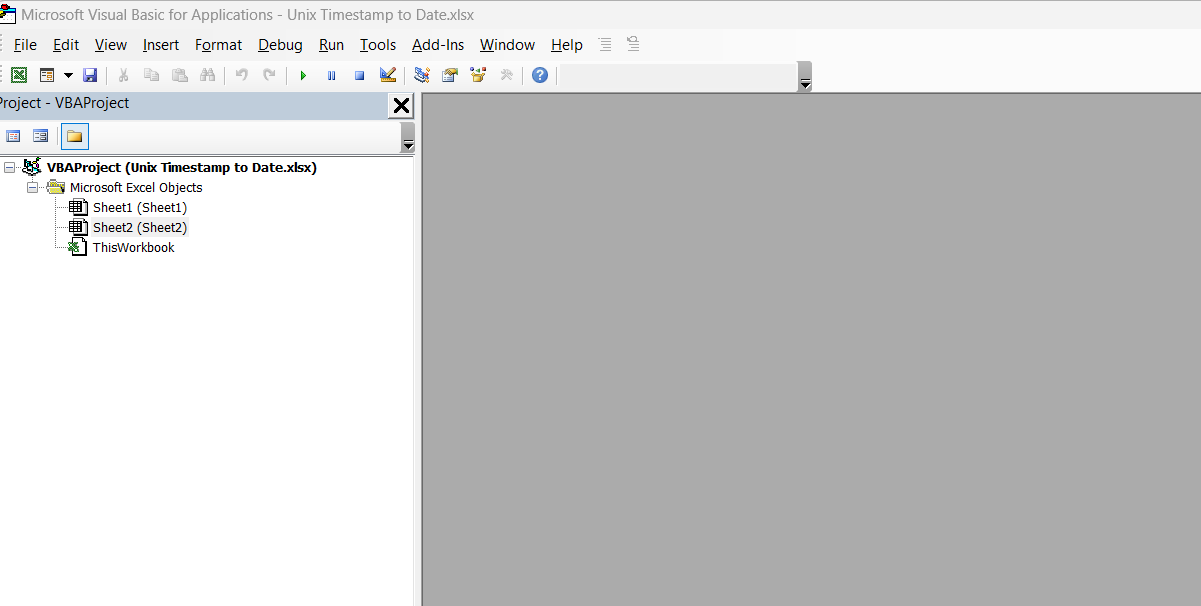Open VBA Help question mark icon
Screen dimensions: 1201x606
(540, 75)
